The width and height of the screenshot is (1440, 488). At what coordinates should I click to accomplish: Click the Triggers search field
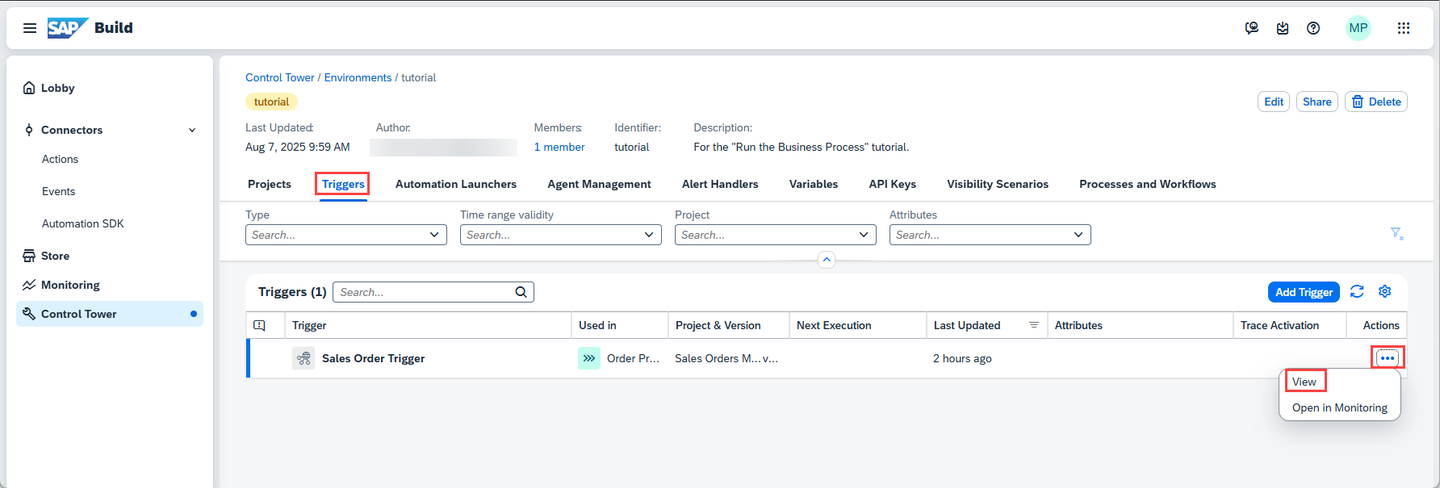(433, 292)
